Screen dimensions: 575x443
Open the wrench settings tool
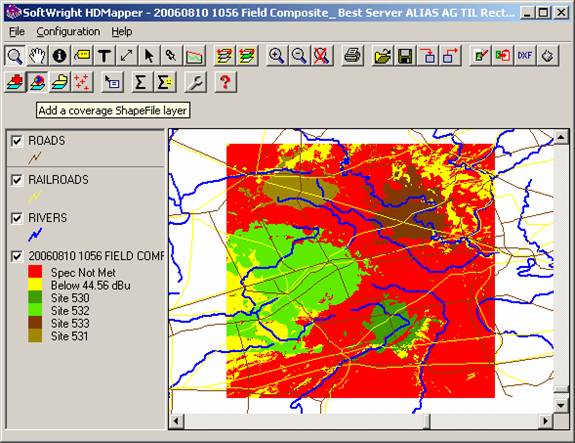195,82
